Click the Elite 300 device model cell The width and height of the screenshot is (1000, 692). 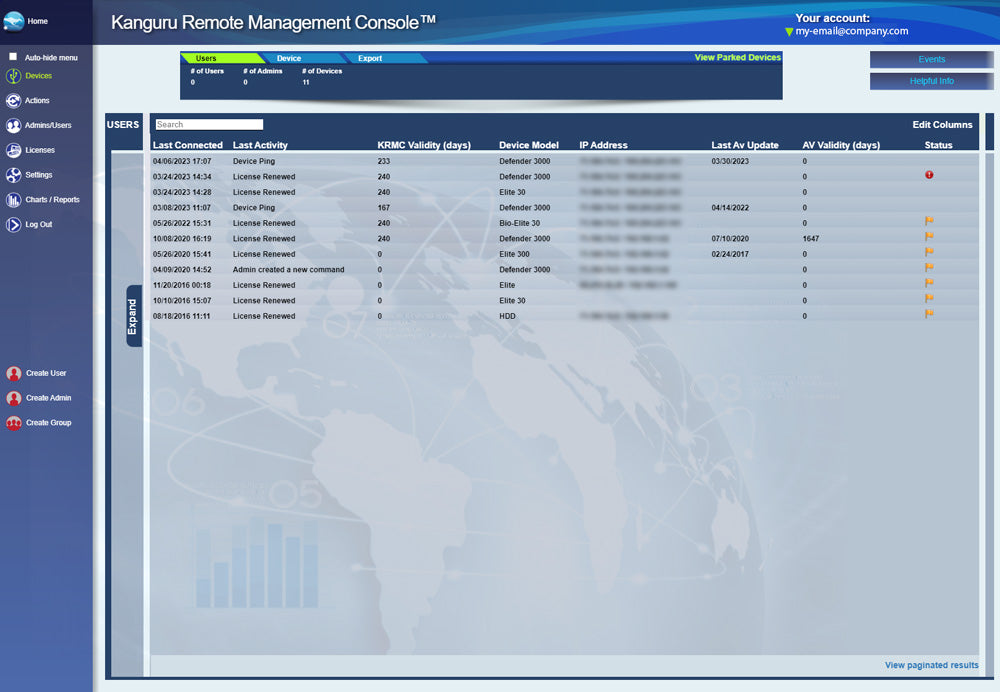[x=514, y=254]
